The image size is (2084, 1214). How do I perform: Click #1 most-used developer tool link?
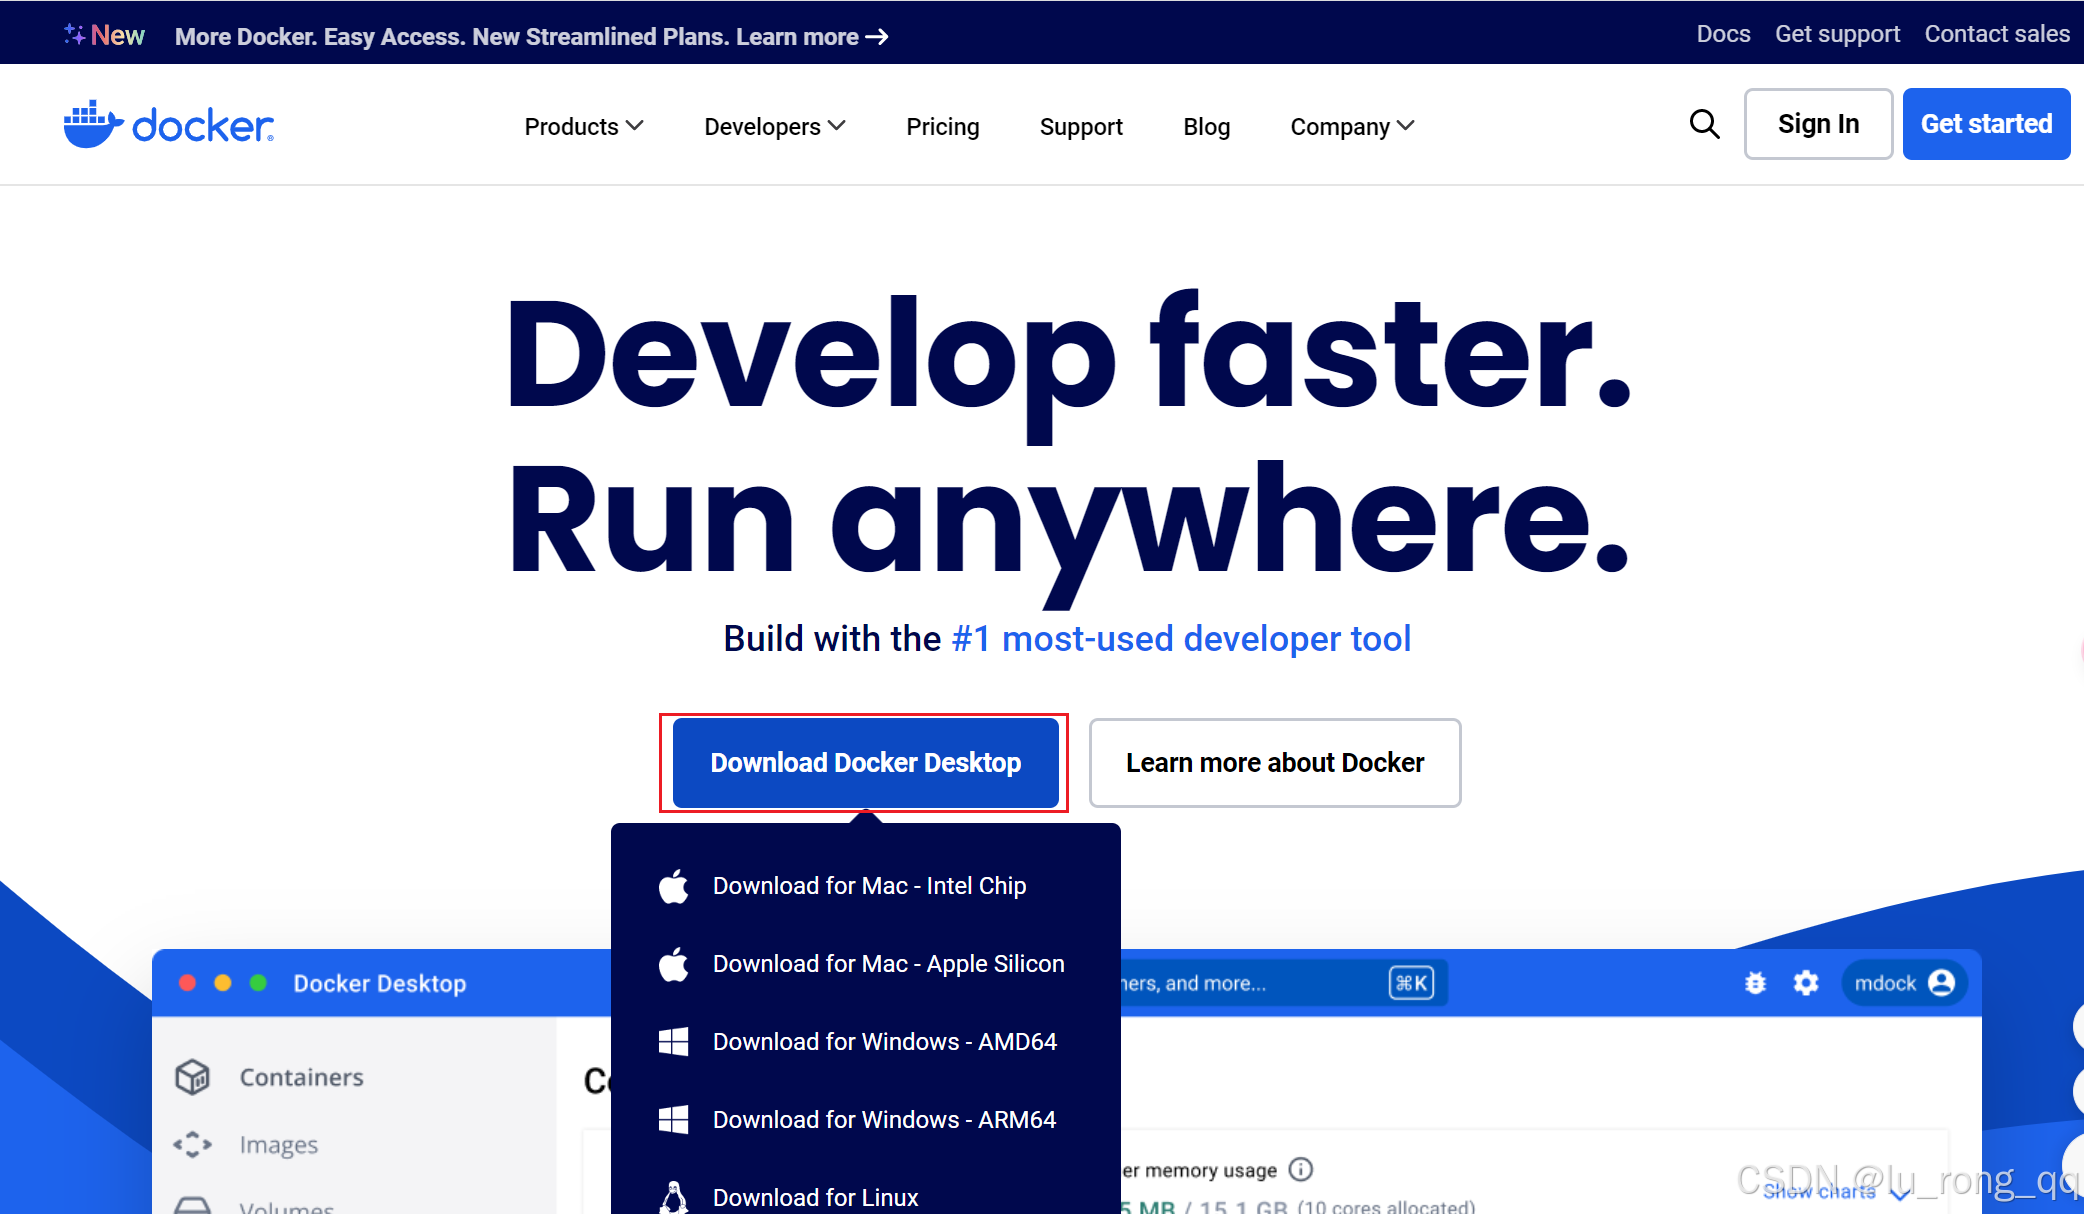(x=1181, y=638)
